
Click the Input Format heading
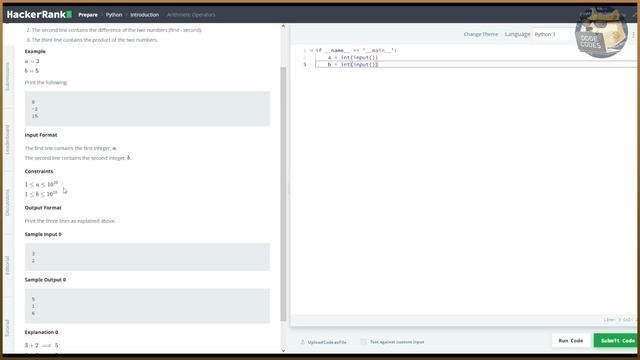pos(41,135)
